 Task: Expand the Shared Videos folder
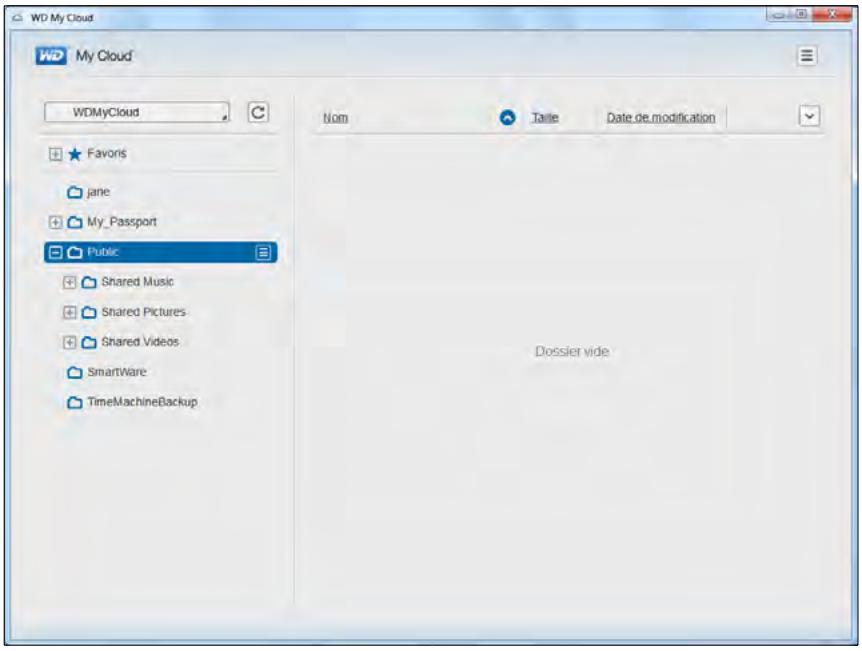[69, 343]
